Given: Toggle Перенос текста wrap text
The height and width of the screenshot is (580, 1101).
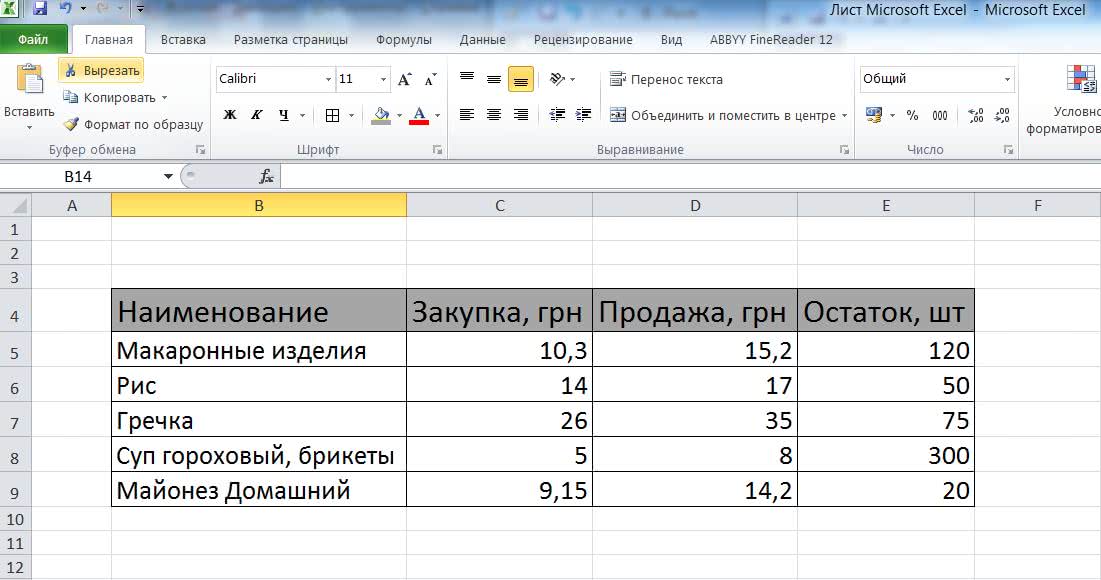Looking at the screenshot, I should tap(666, 79).
